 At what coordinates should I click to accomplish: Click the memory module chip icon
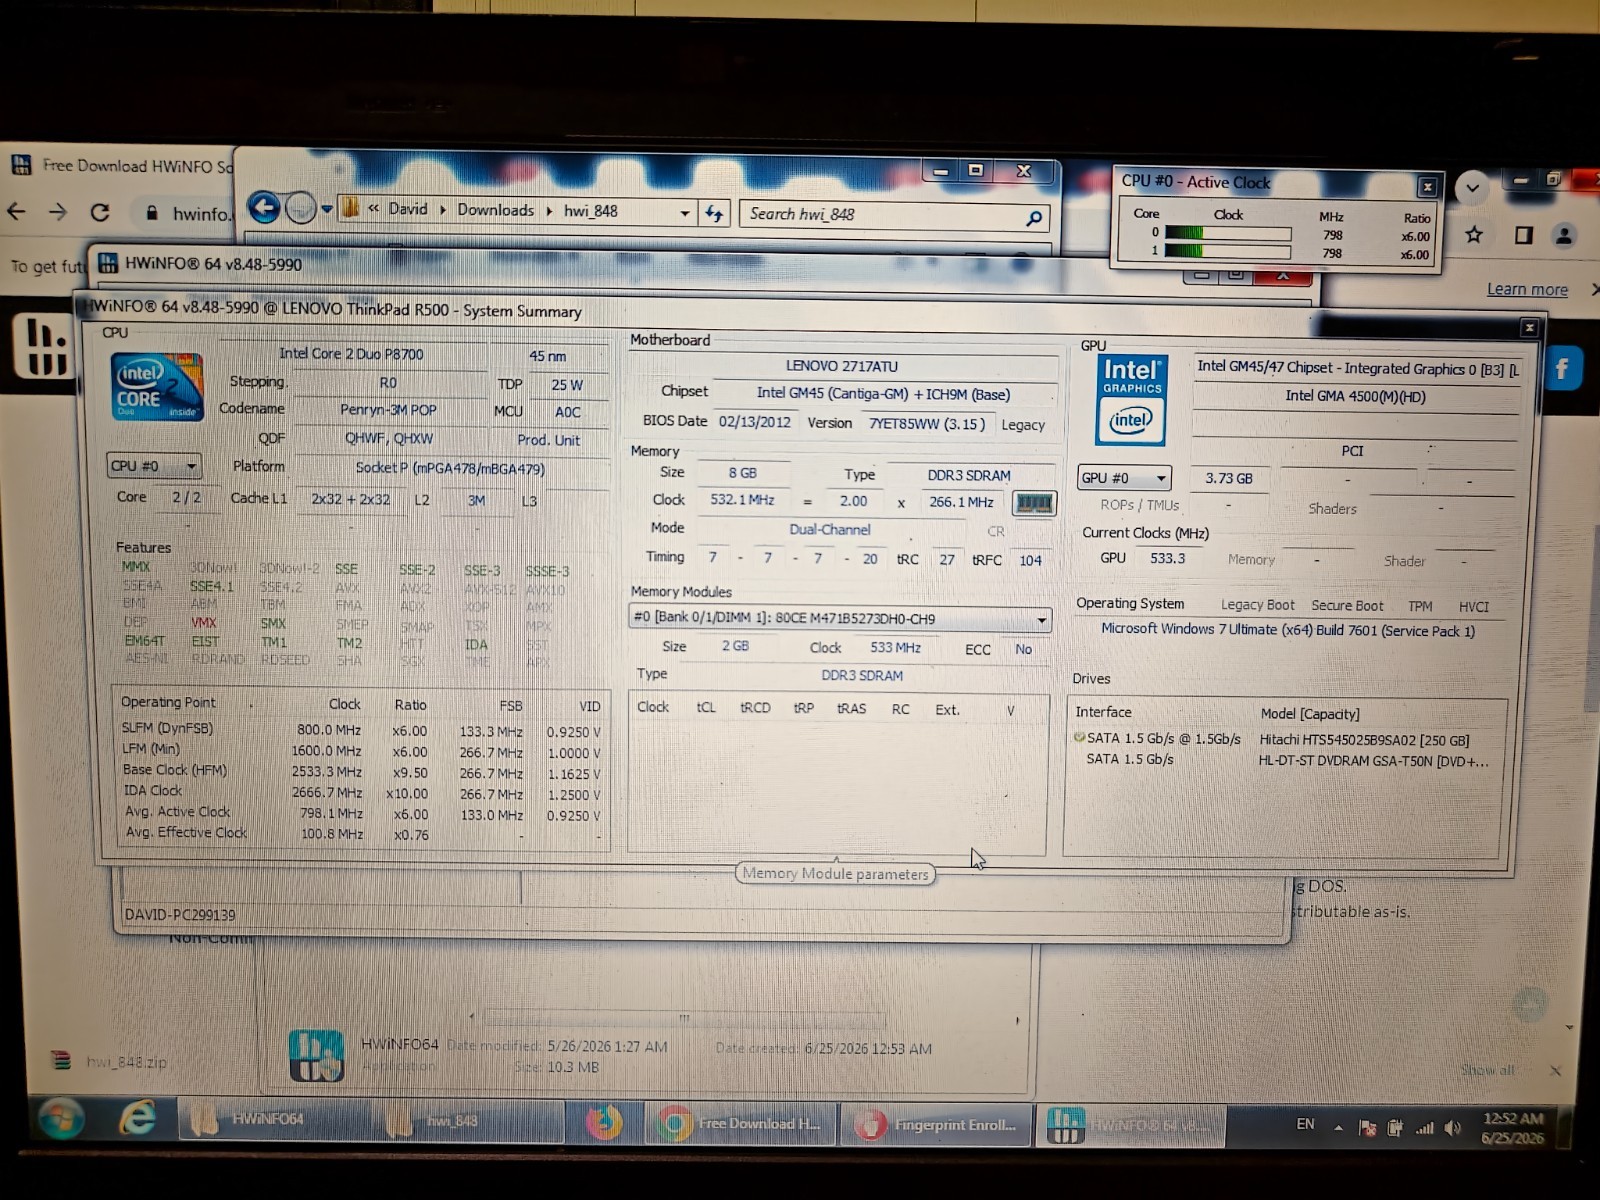1033,502
